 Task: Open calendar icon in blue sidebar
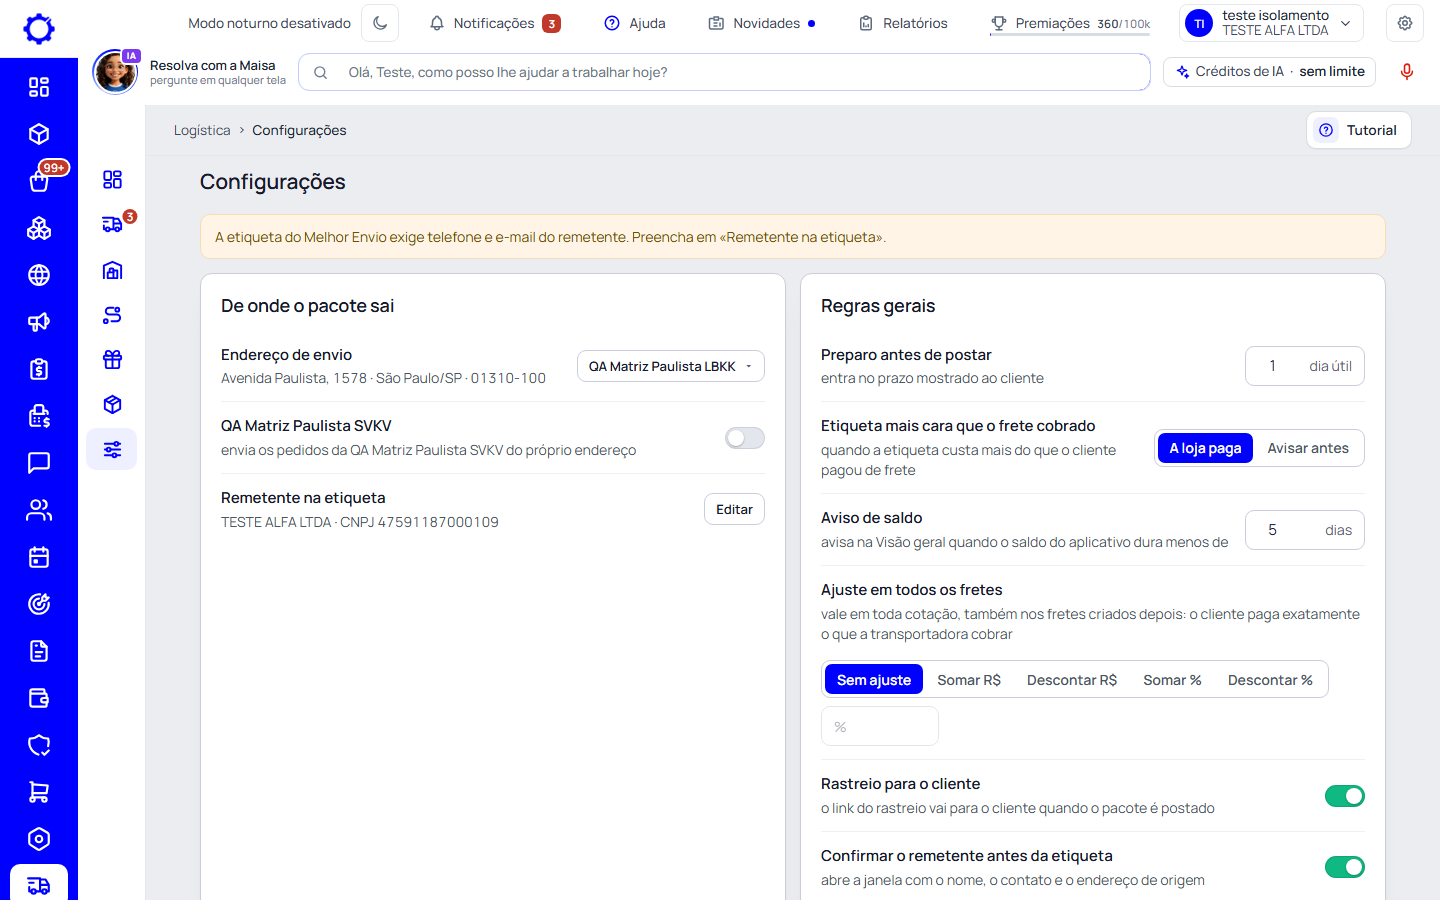point(39,557)
